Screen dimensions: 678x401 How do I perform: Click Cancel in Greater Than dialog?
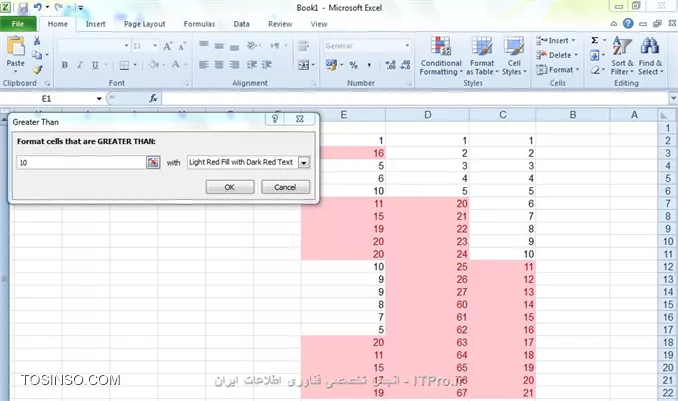285,187
